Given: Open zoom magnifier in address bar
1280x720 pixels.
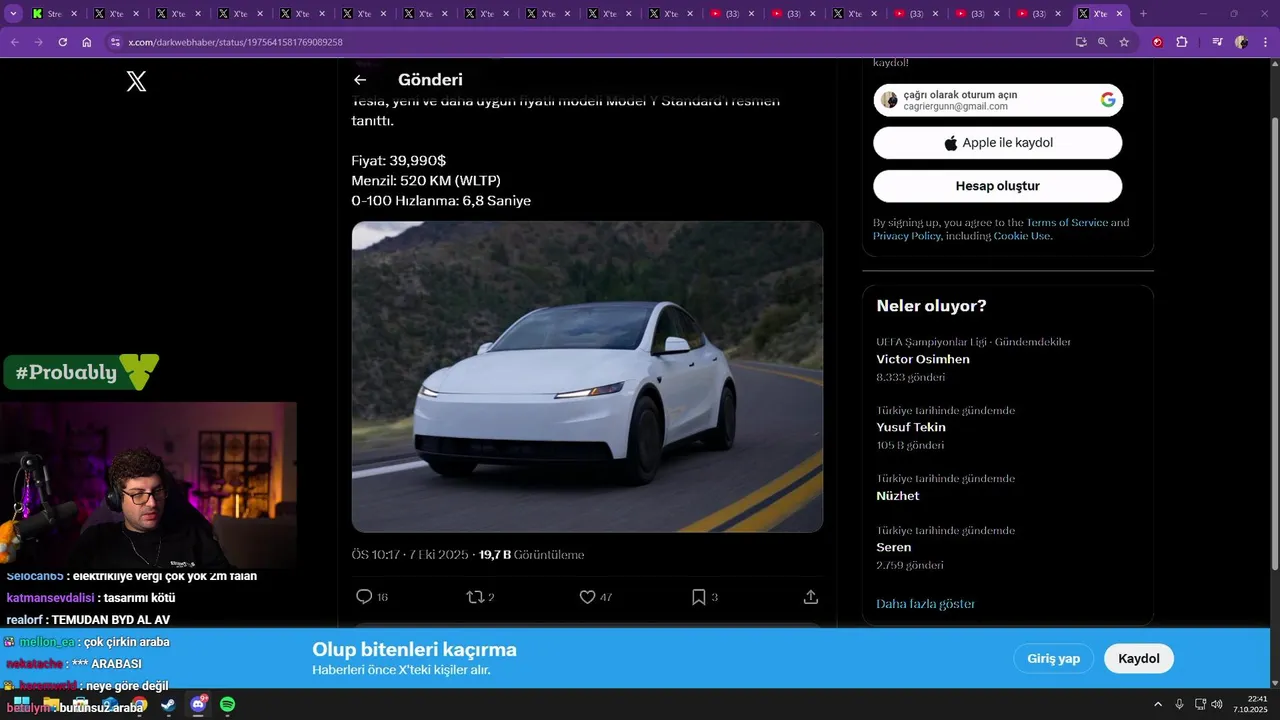Looking at the screenshot, I should 1102,42.
